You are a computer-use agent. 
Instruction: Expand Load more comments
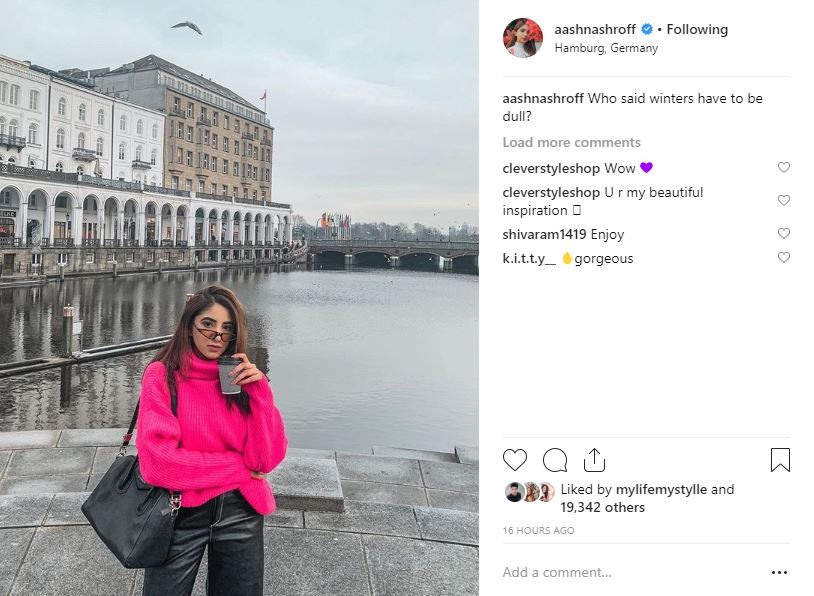coord(571,142)
